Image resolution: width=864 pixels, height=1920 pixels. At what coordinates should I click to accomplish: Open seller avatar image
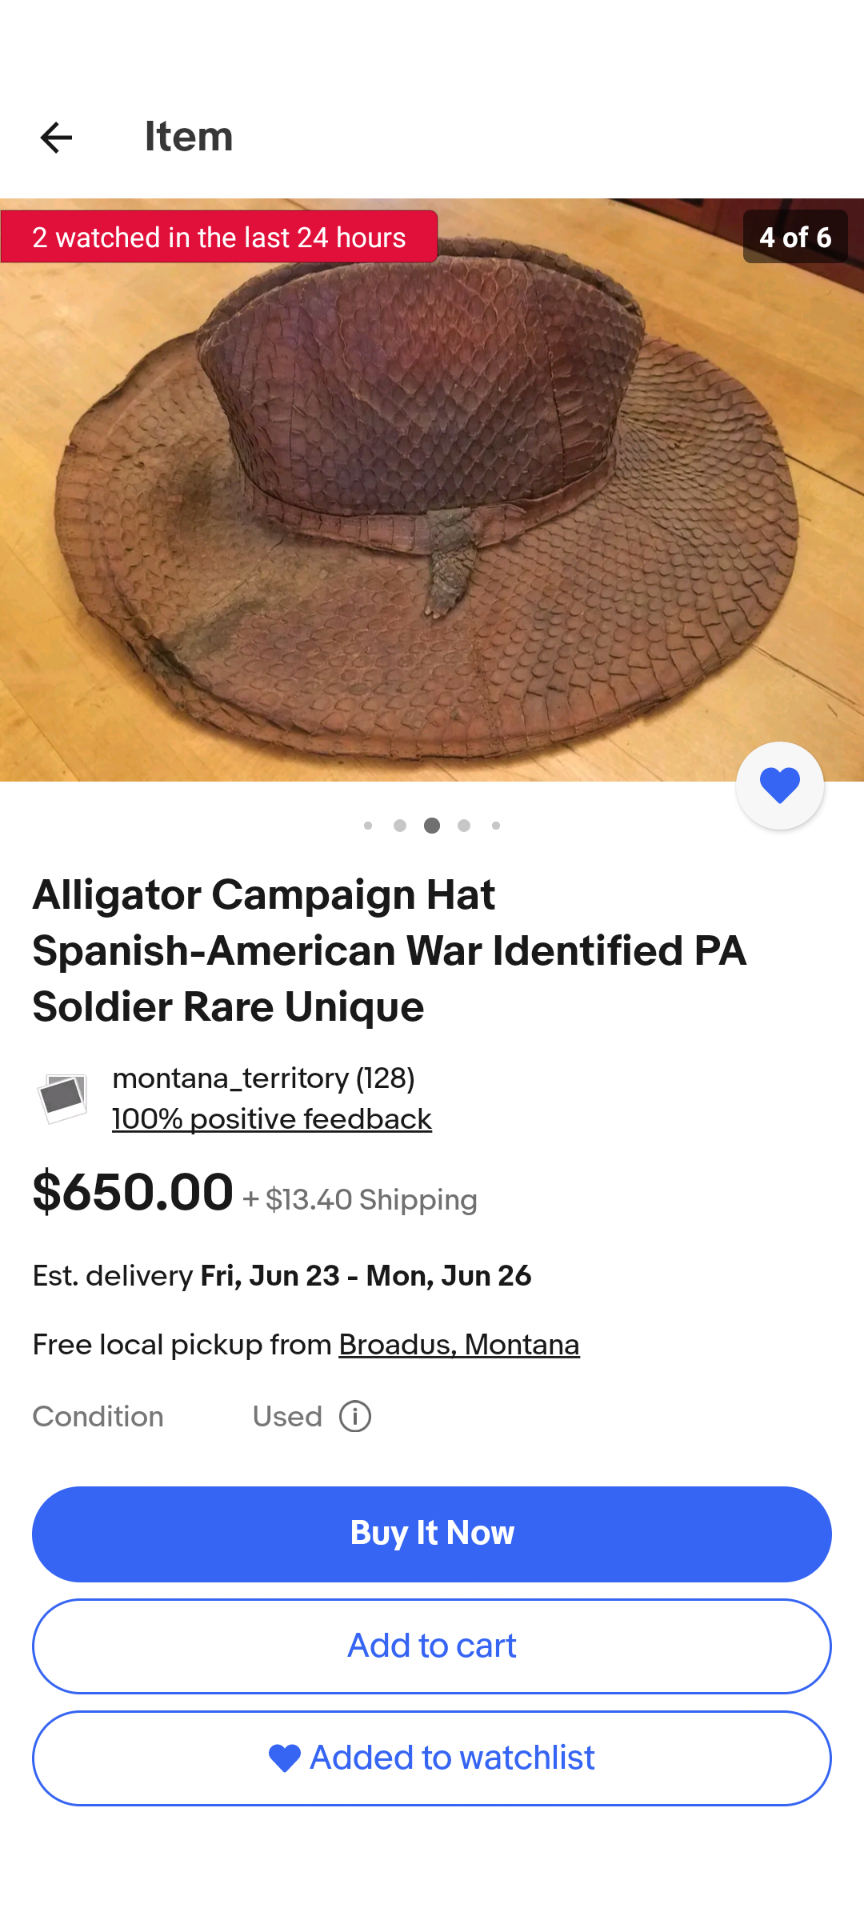pyautogui.click(x=62, y=1098)
